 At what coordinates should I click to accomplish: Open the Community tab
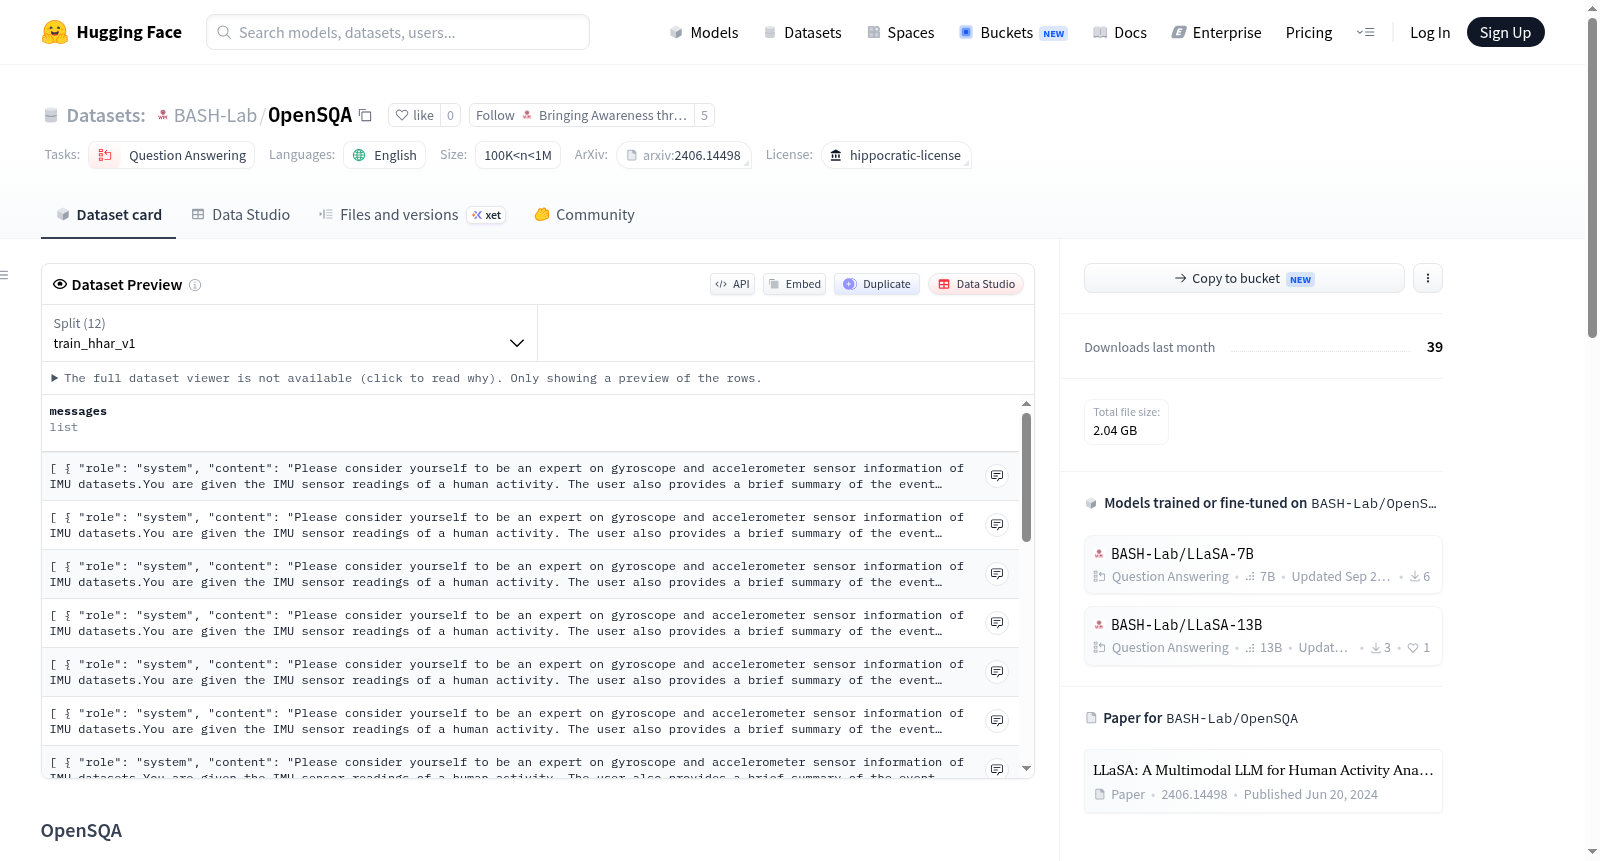point(584,215)
